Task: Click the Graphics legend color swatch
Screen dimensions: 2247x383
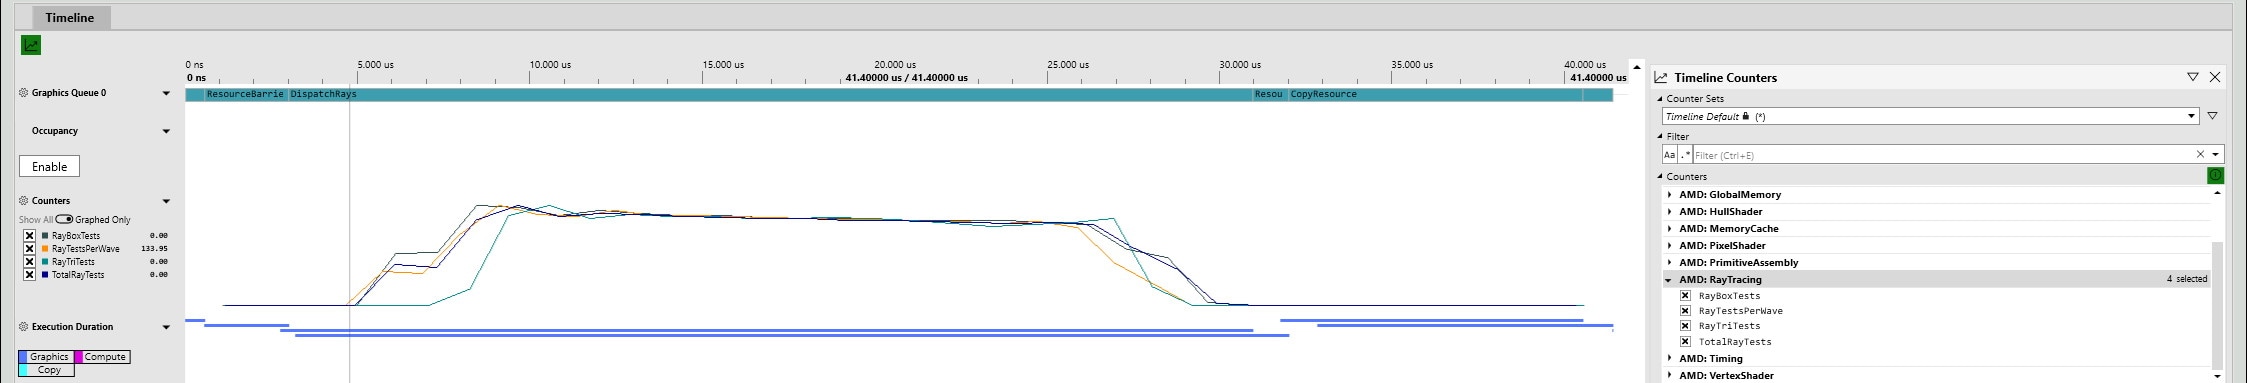Action: pyautogui.click(x=23, y=357)
